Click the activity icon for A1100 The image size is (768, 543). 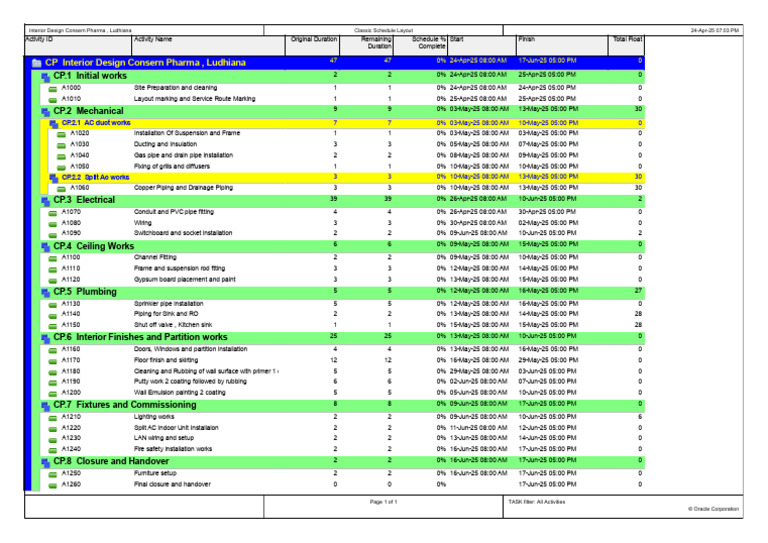[52, 259]
